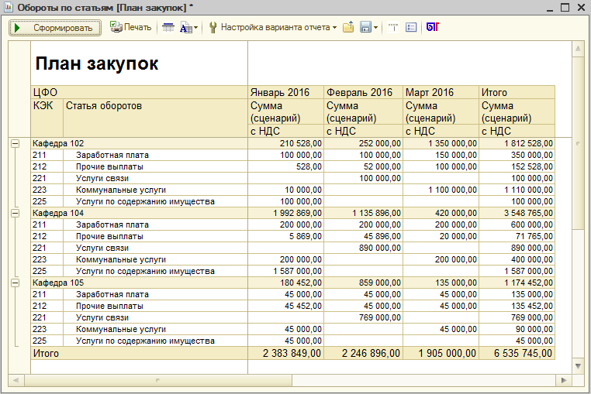Select cell 1 587 000,00 in January
The image size is (591, 394).
[x=286, y=271]
